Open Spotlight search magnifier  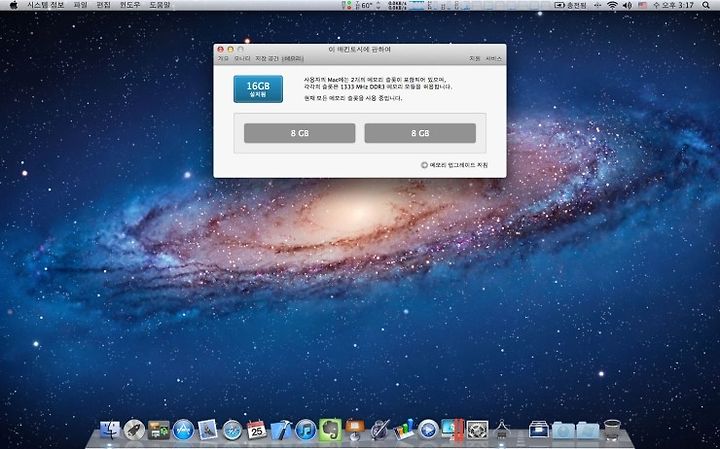click(706, 5)
